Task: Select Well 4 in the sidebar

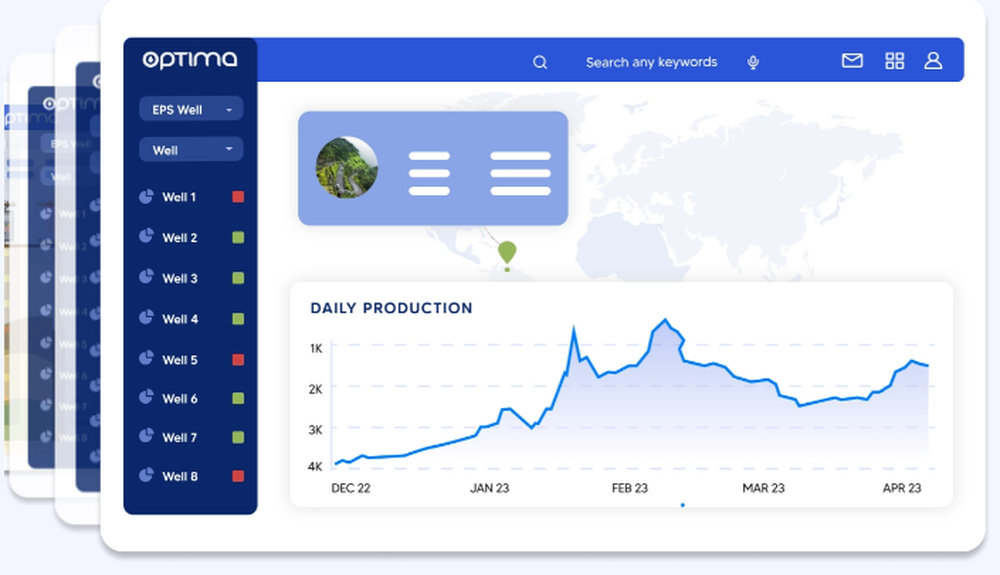Action: point(180,319)
